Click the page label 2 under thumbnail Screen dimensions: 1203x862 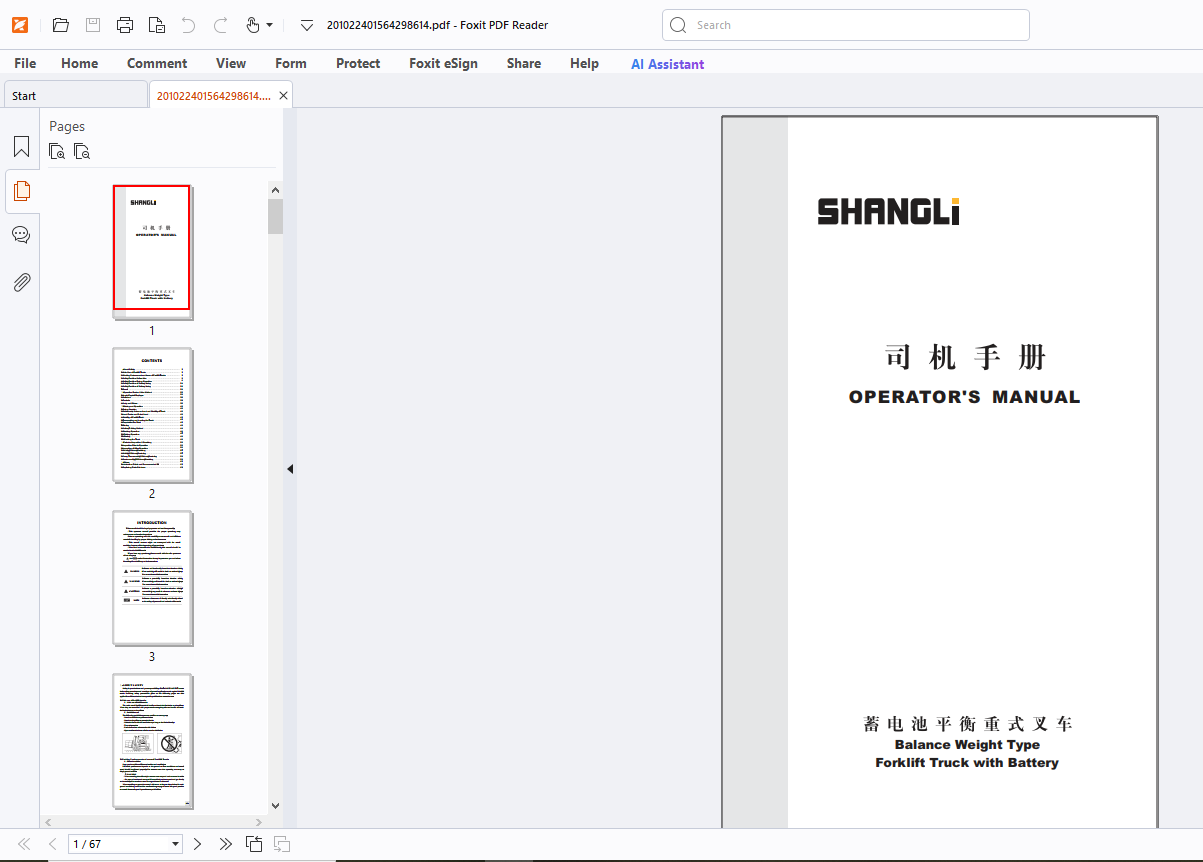click(152, 494)
